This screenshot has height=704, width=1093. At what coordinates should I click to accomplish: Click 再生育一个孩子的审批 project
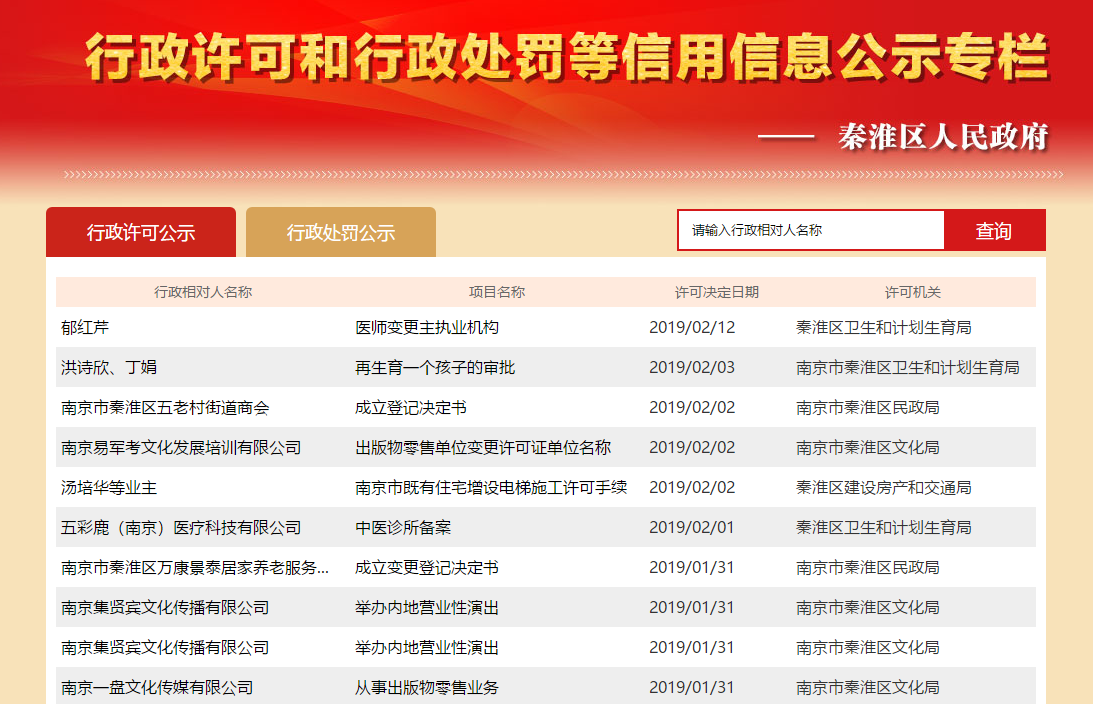pos(435,368)
